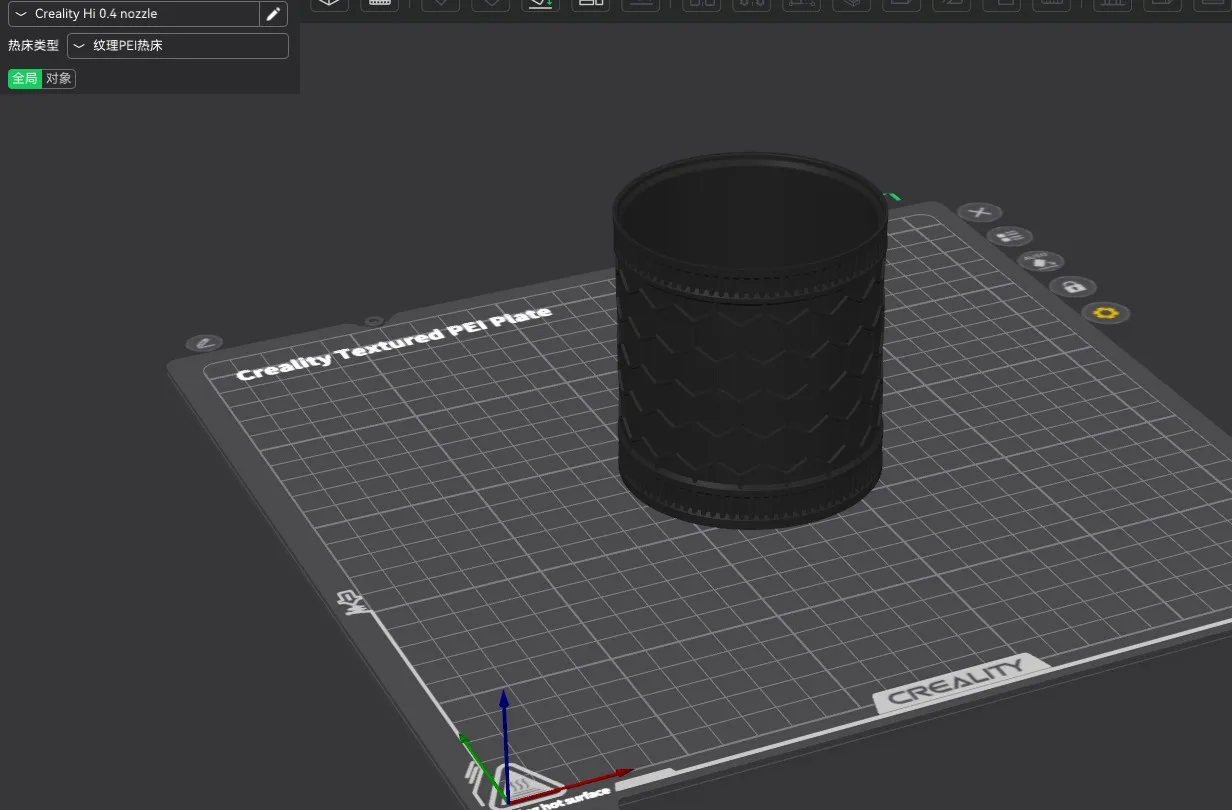Click the AUTO icon beside the plate
Image resolution: width=1232 pixels, height=810 pixels.
pyautogui.click(x=1041, y=261)
